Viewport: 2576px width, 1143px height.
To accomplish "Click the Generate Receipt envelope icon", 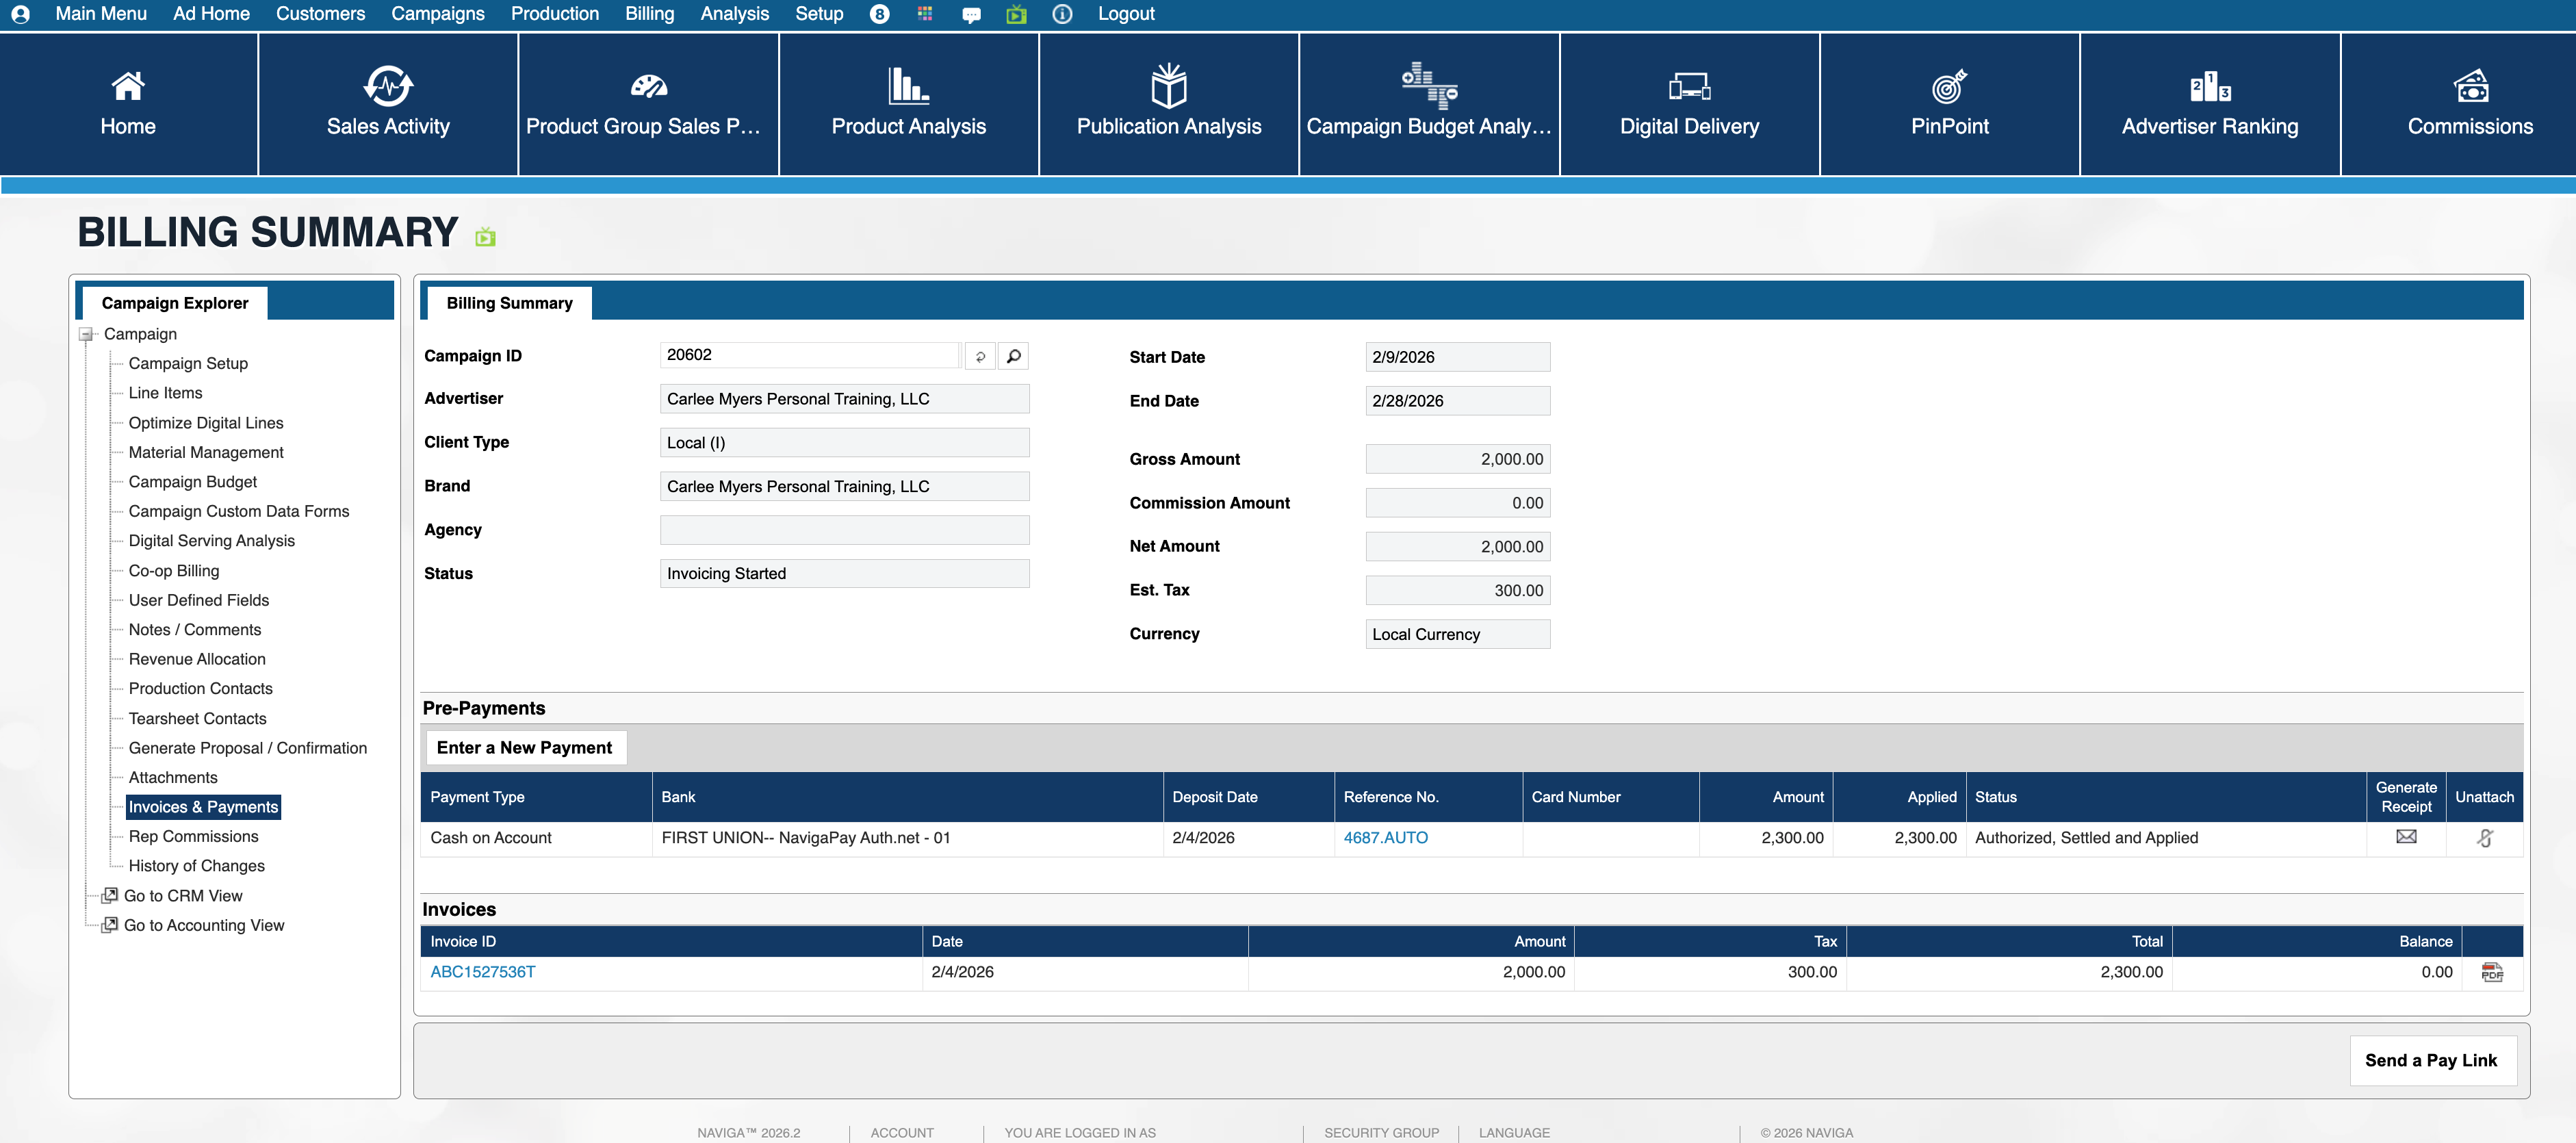I will pyautogui.click(x=2406, y=837).
